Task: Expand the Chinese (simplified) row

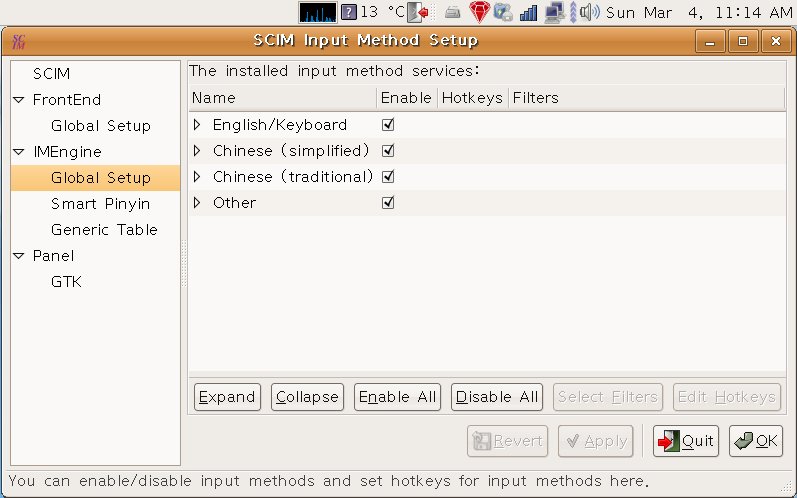Action: [197, 150]
